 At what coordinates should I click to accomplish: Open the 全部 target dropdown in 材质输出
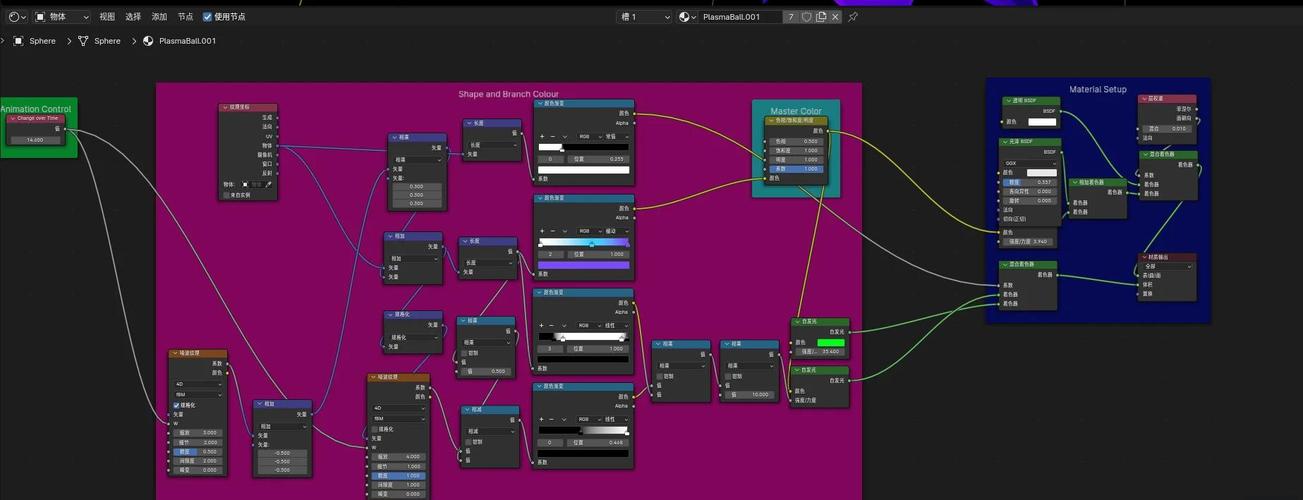[x=1168, y=267]
